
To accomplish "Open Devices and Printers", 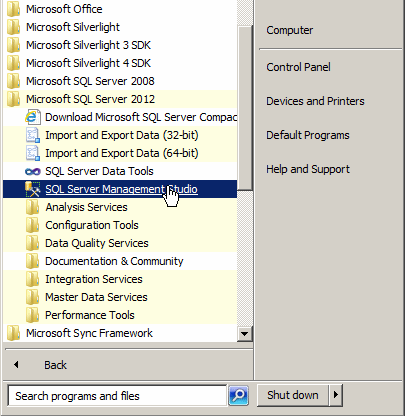I will (x=315, y=101).
